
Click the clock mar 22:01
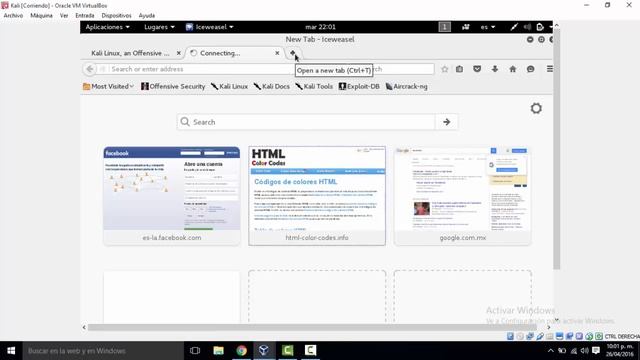[x=320, y=27]
